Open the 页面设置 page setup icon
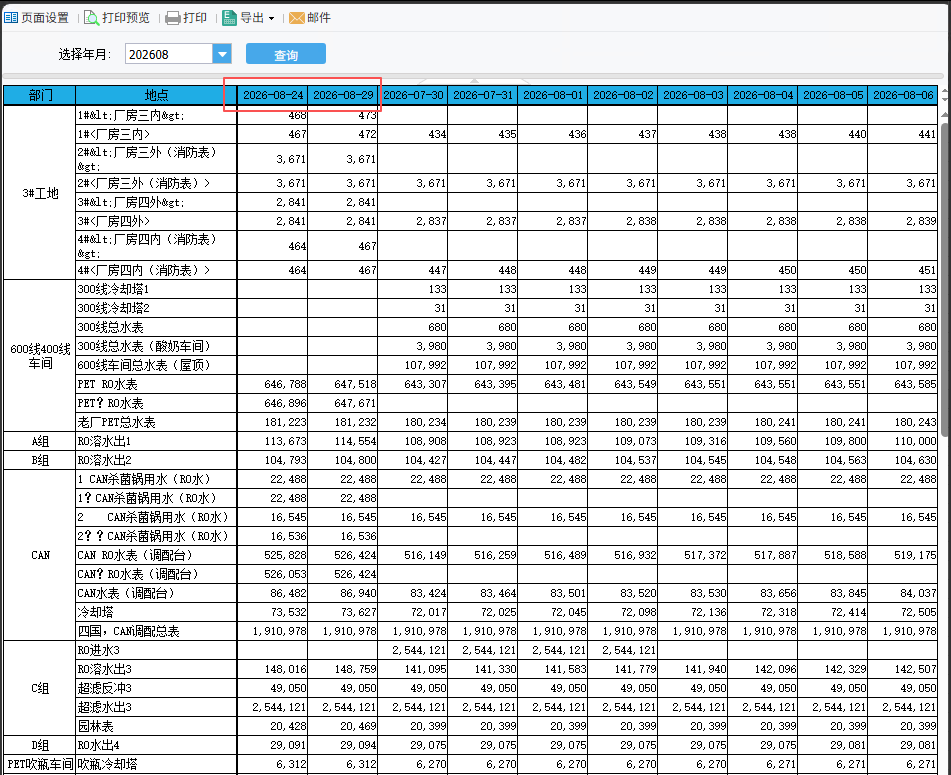 pos(11,18)
